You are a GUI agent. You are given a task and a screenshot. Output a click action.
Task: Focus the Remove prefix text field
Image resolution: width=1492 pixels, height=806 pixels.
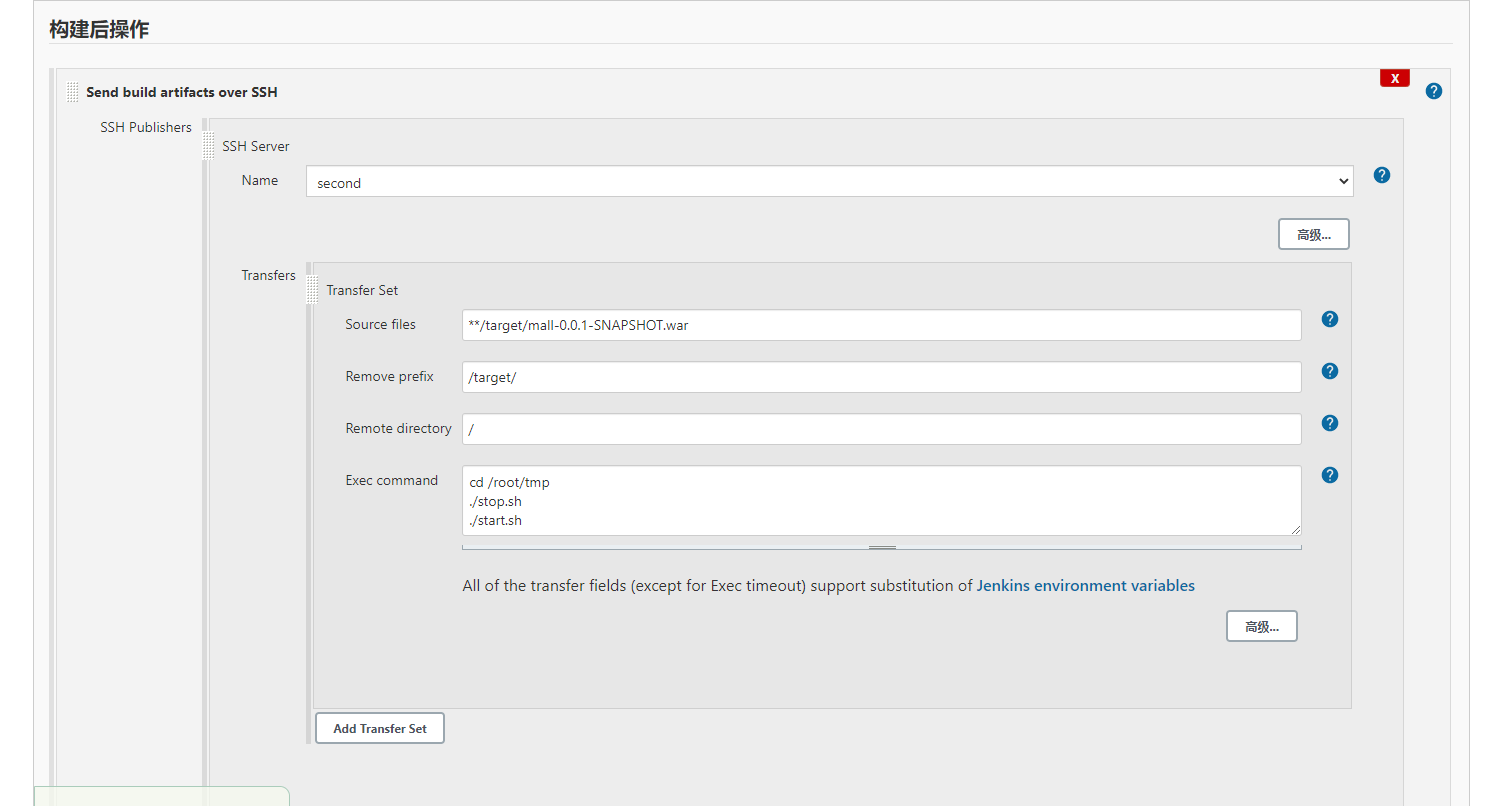pyautogui.click(x=881, y=377)
